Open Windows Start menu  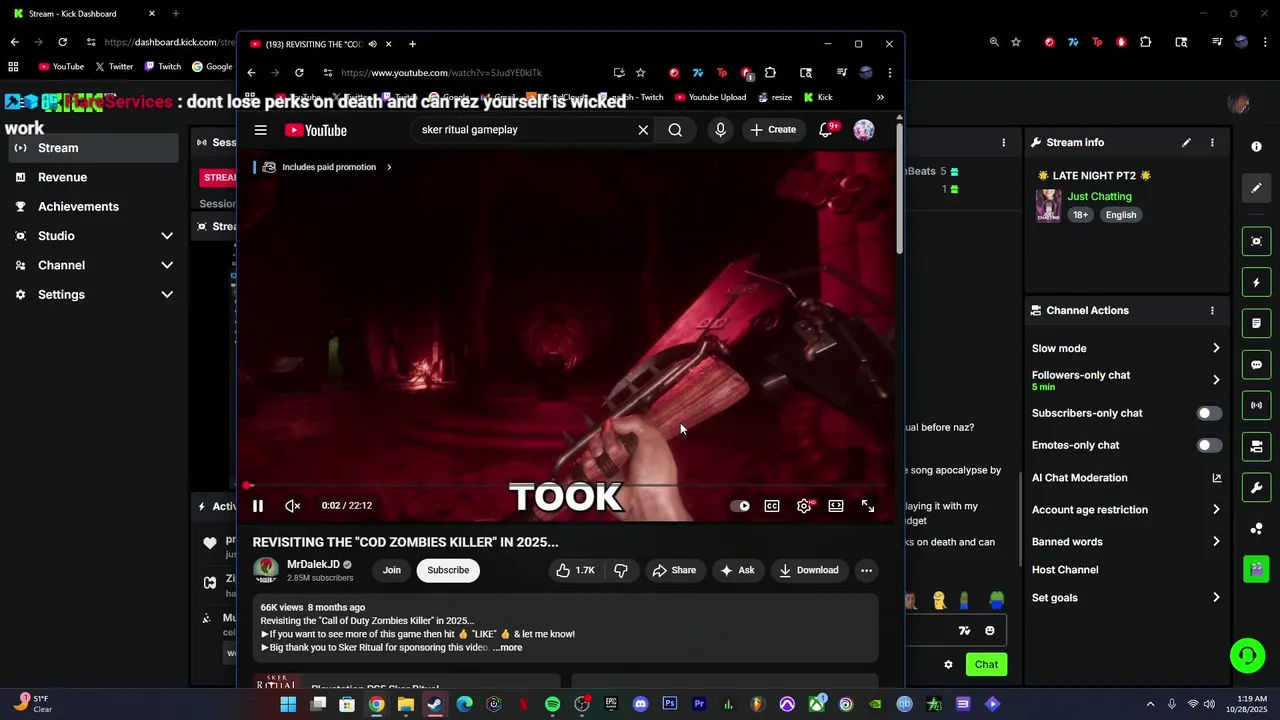(288, 704)
